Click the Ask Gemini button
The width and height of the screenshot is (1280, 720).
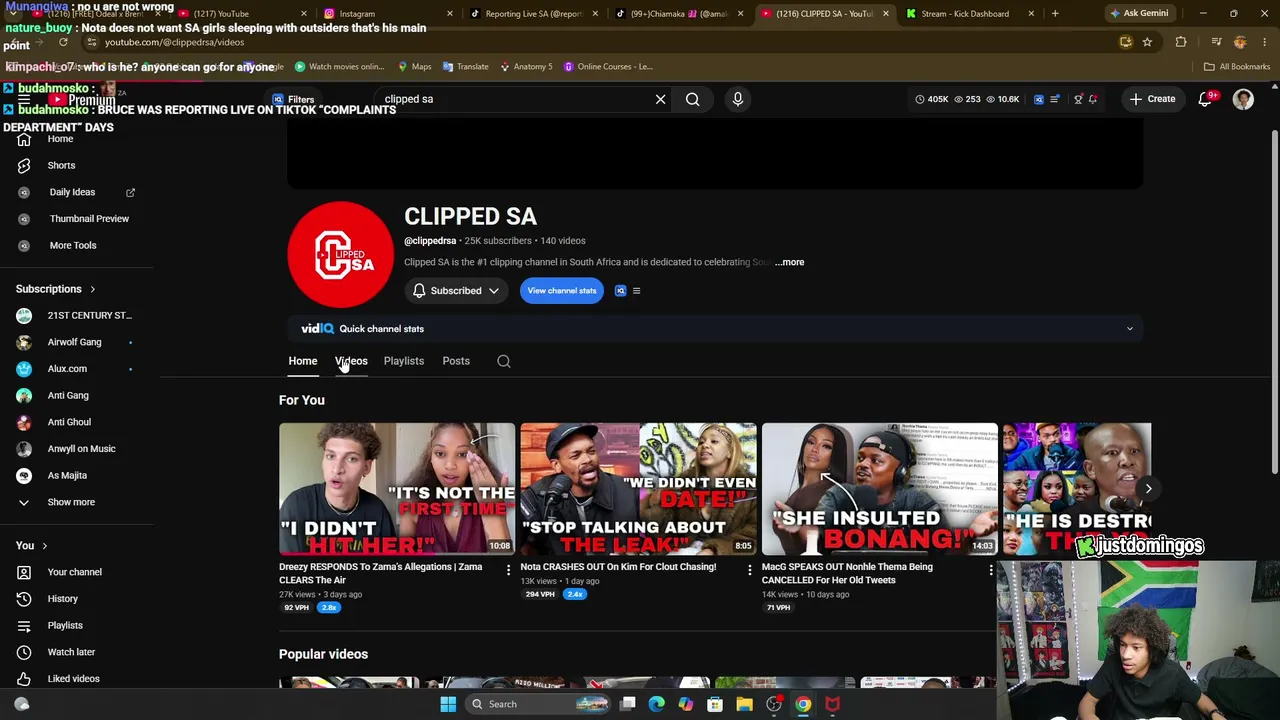1139,14
